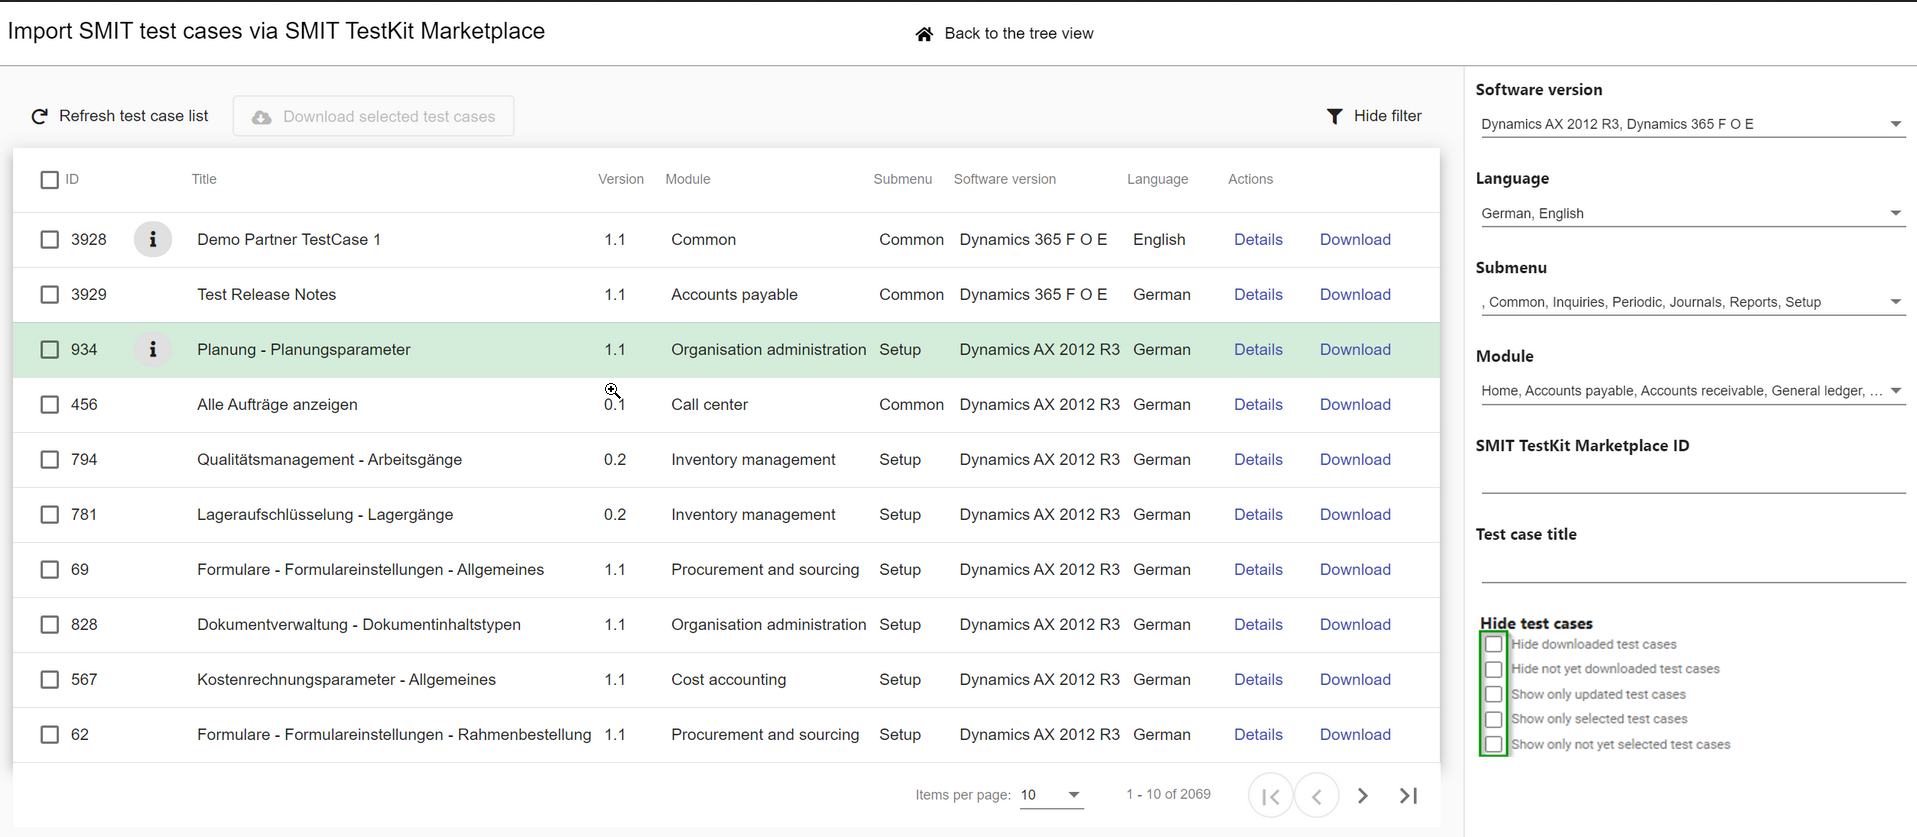Click the refresh icon for test case list
Image resolution: width=1917 pixels, height=837 pixels.
[40, 117]
